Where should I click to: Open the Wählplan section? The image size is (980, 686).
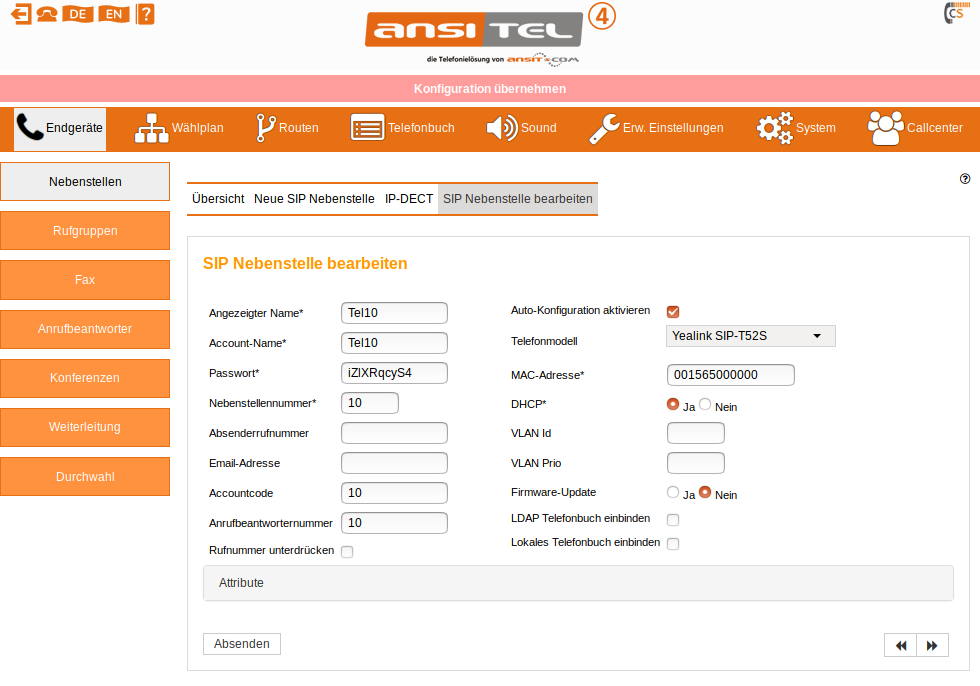tap(180, 128)
